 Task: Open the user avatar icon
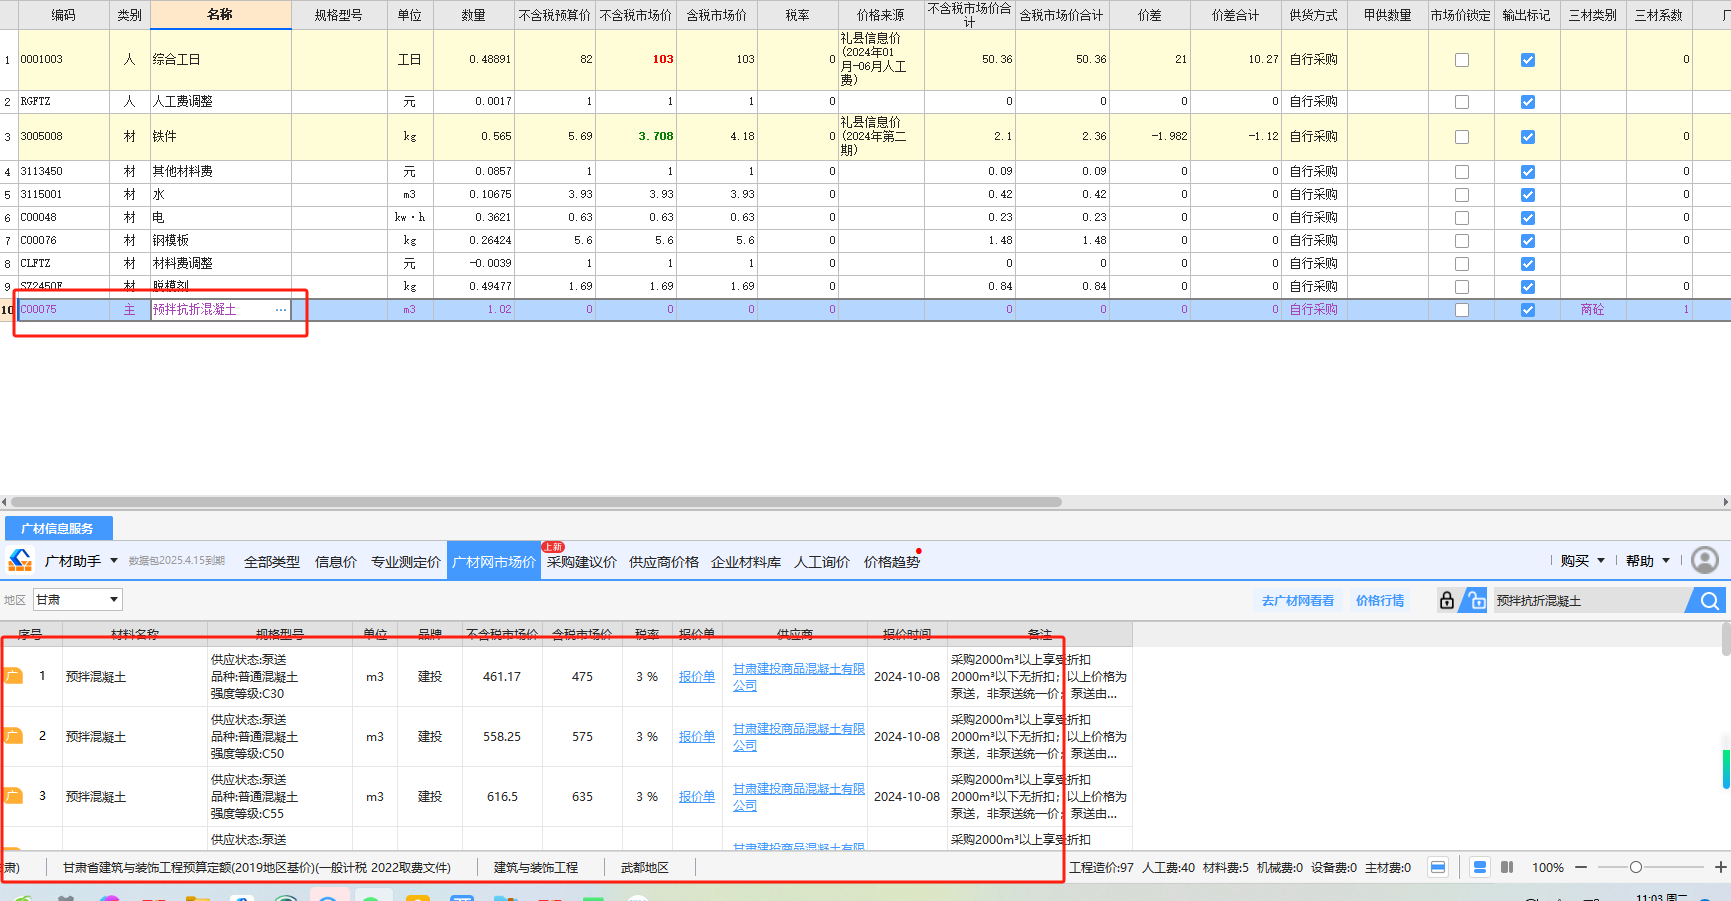click(1704, 560)
